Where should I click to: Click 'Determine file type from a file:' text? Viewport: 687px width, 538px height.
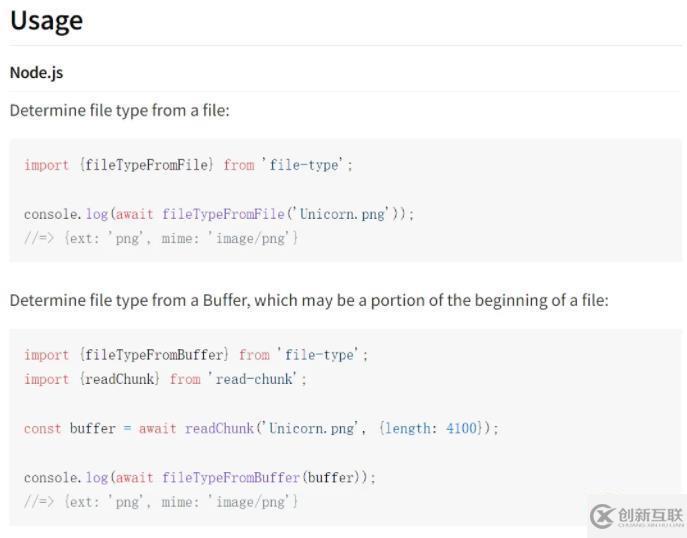click(x=119, y=110)
